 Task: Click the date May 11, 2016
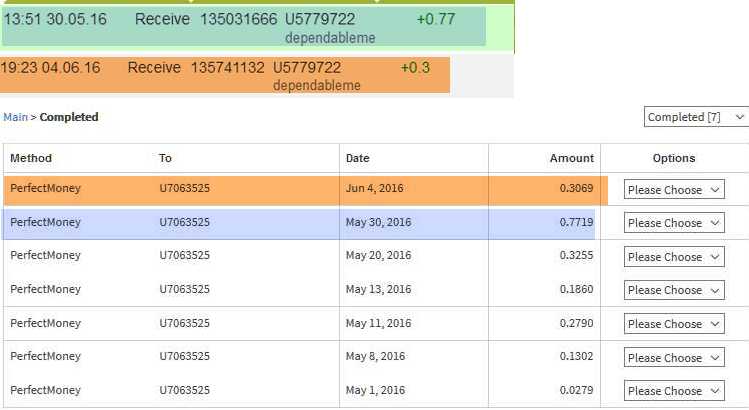coord(378,323)
